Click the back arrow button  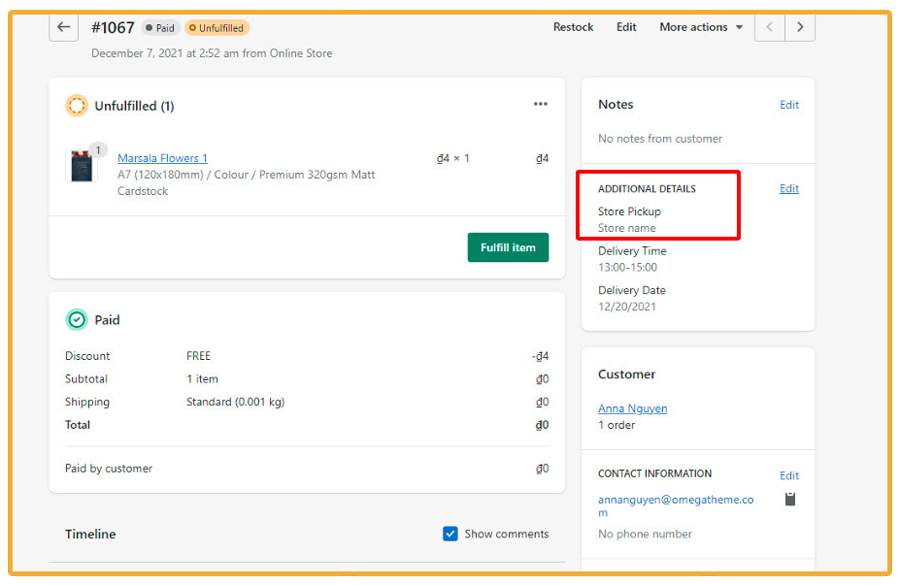[64, 27]
